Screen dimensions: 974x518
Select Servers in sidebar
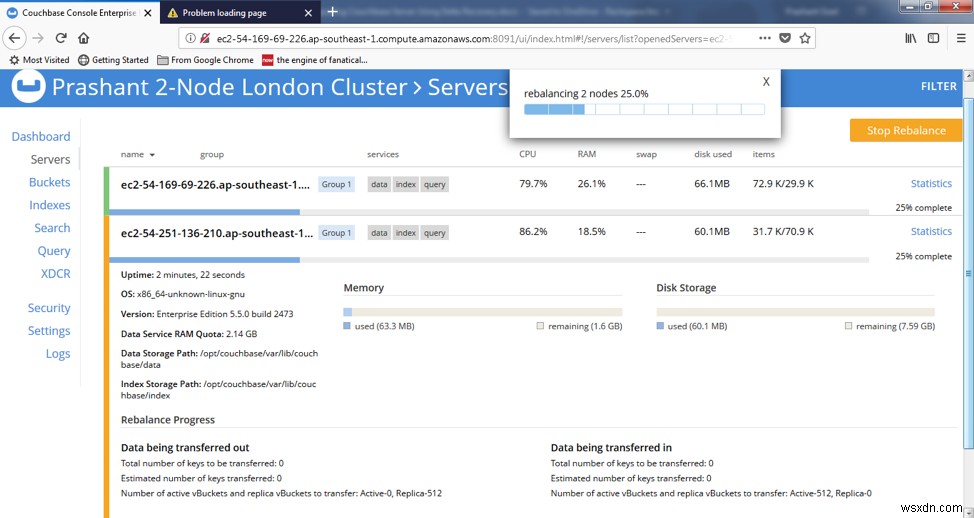coord(50,160)
